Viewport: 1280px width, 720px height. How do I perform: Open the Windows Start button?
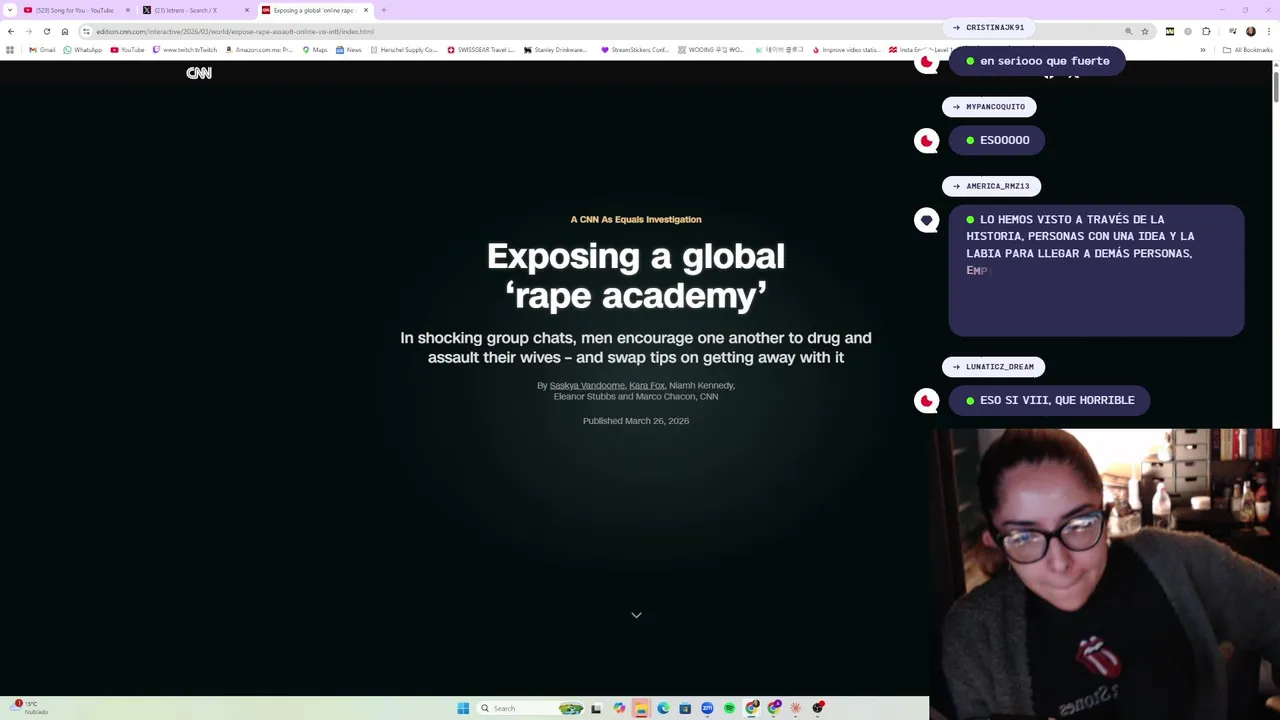pos(463,708)
